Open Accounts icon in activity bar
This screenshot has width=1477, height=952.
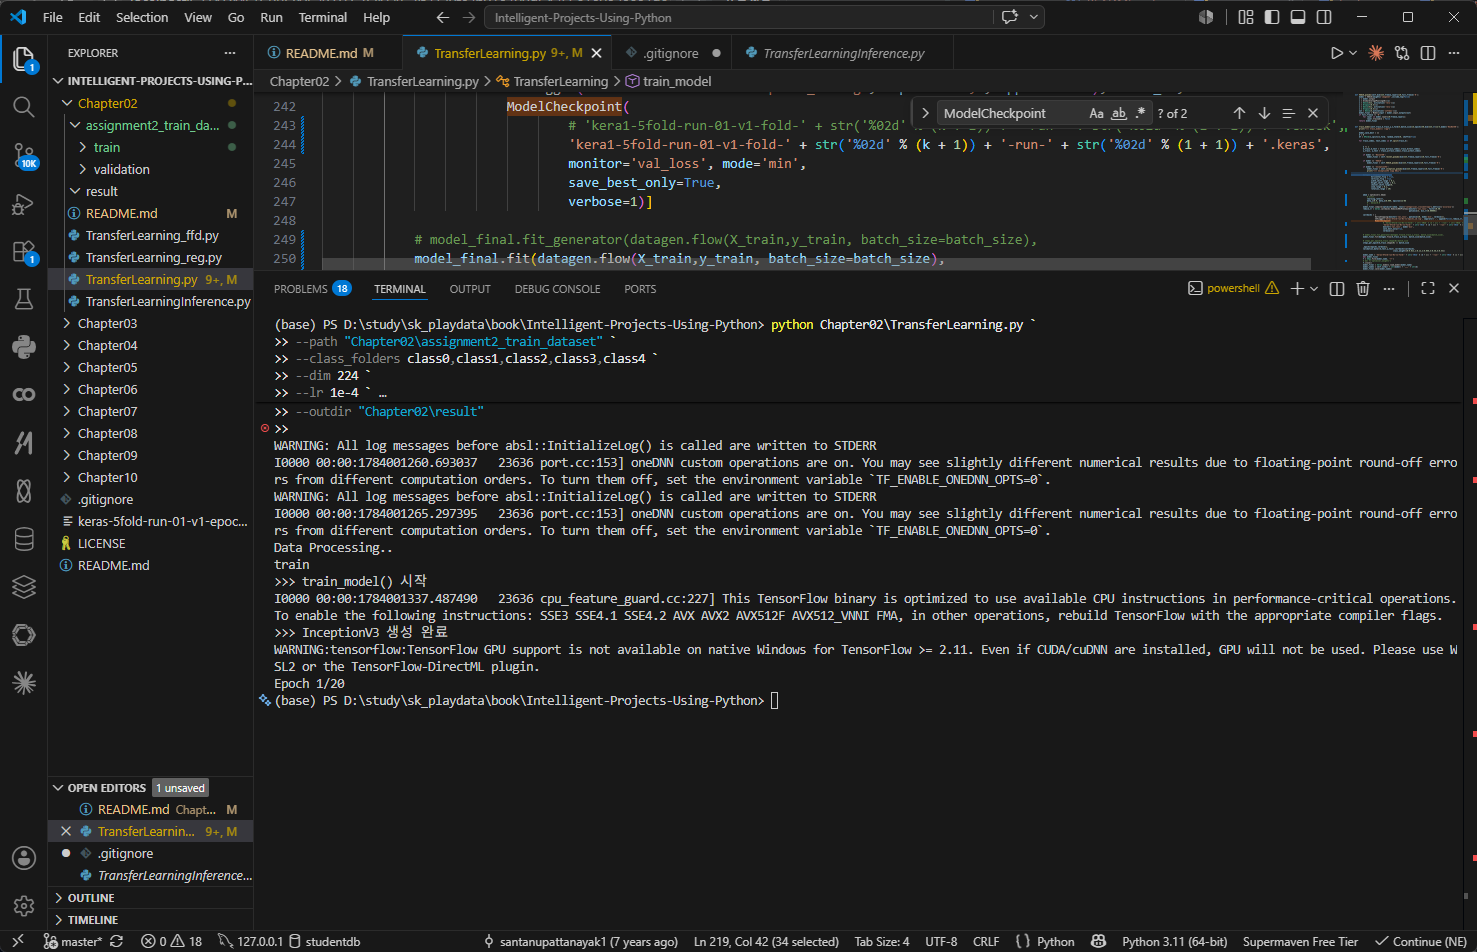click(x=24, y=858)
